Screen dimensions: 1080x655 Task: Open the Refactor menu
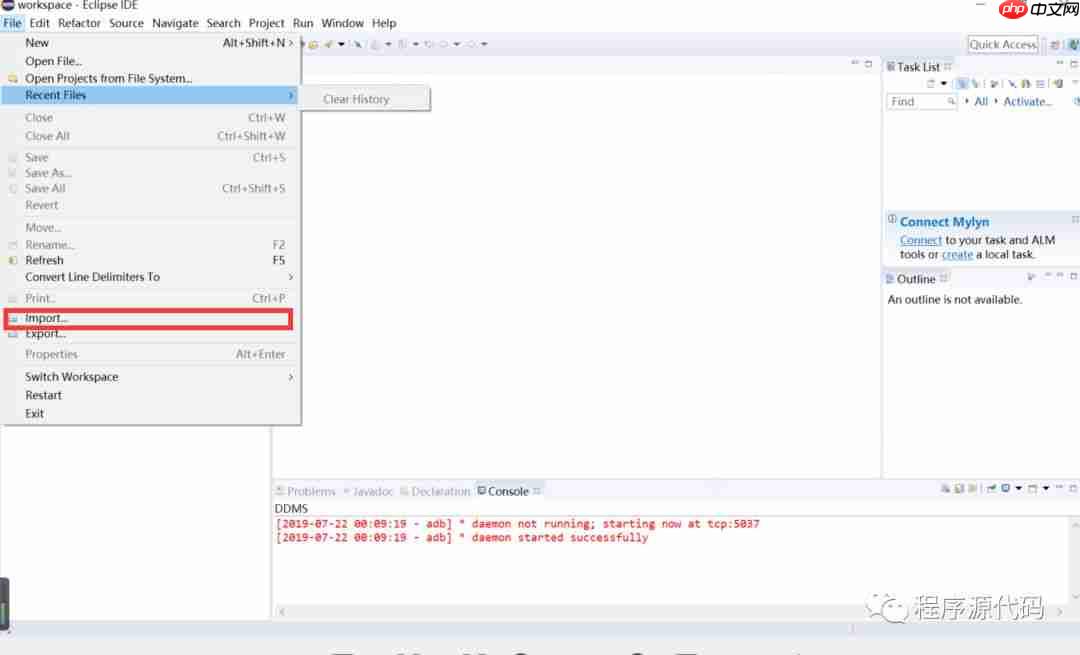pos(79,23)
